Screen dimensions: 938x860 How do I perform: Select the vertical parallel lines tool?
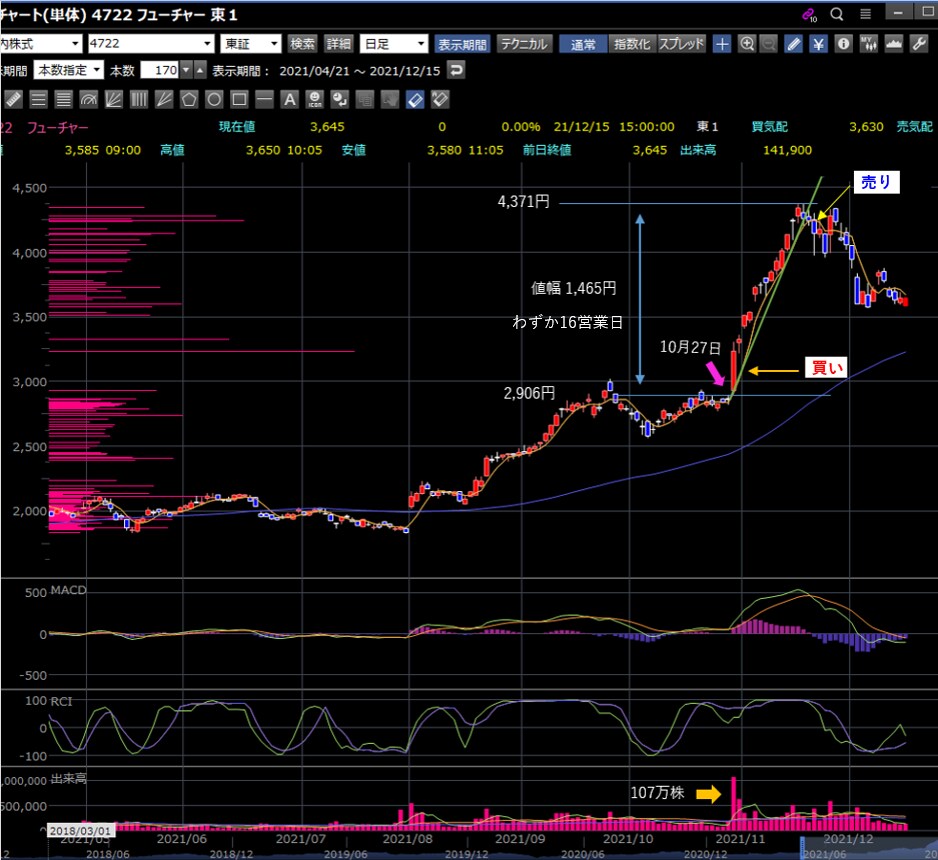pos(139,99)
